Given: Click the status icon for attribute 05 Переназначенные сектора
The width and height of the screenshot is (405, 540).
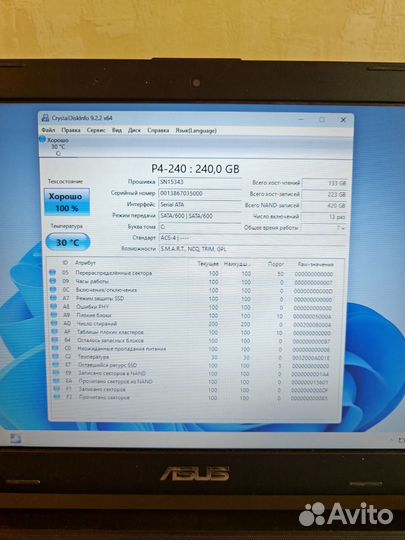Looking at the screenshot, I should (x=52, y=272).
